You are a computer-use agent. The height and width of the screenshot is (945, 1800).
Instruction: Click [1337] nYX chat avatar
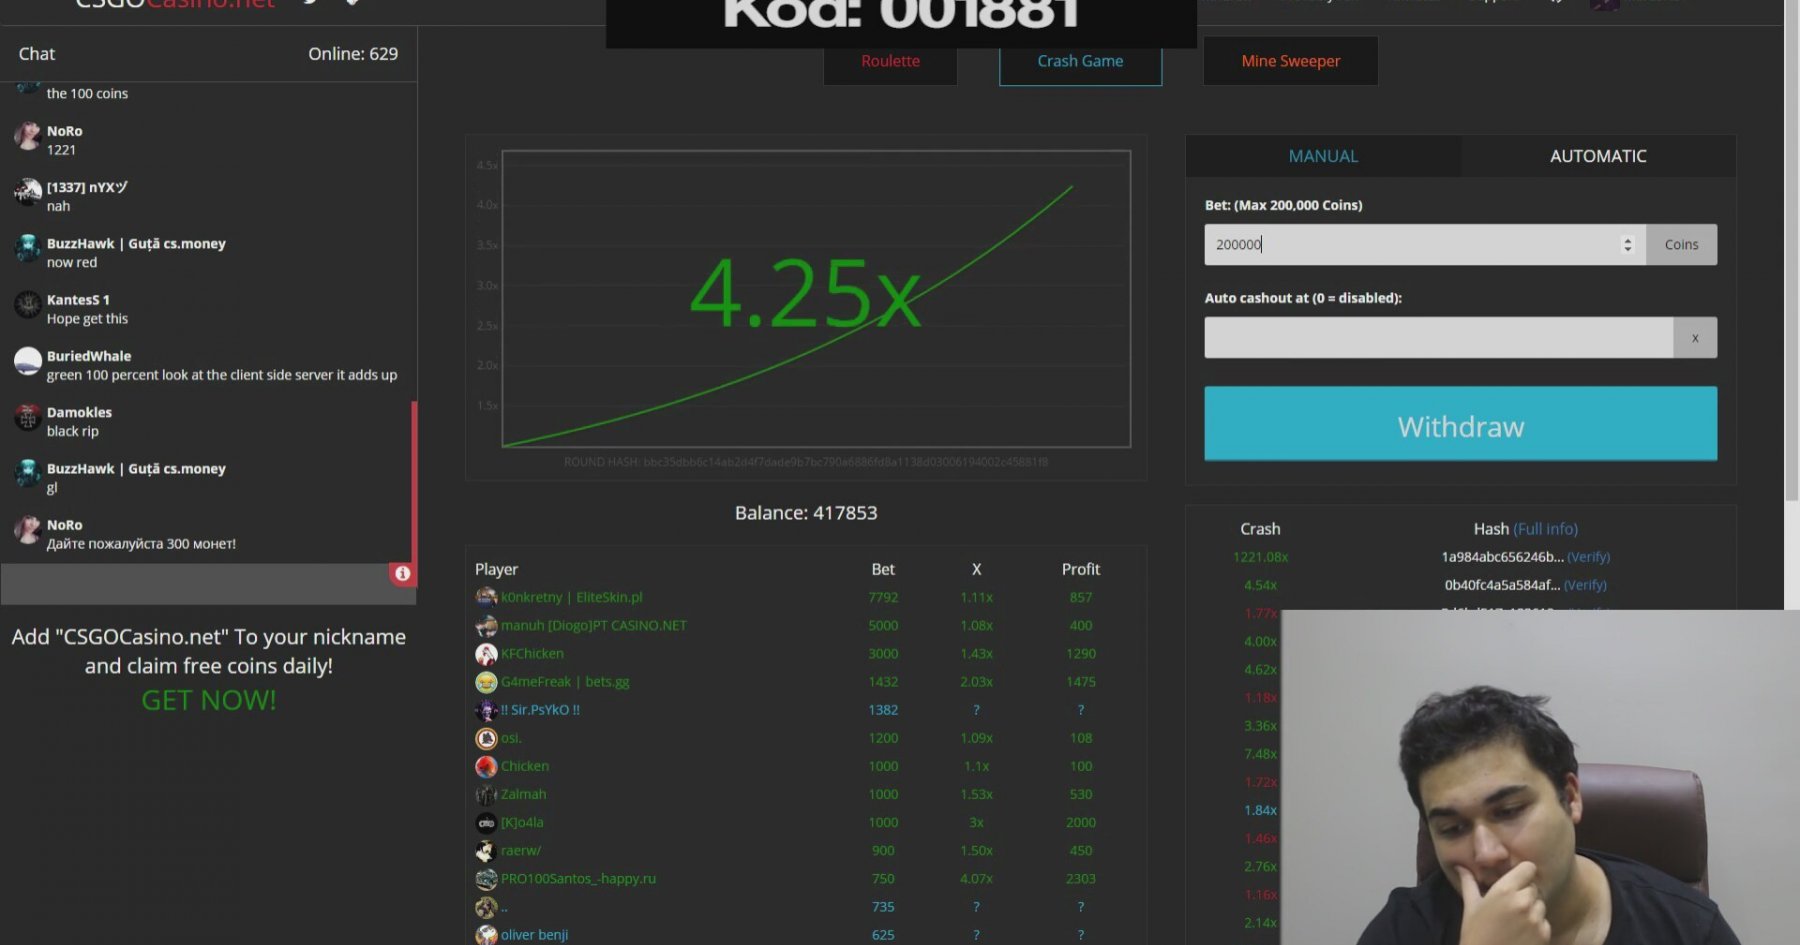click(28, 192)
